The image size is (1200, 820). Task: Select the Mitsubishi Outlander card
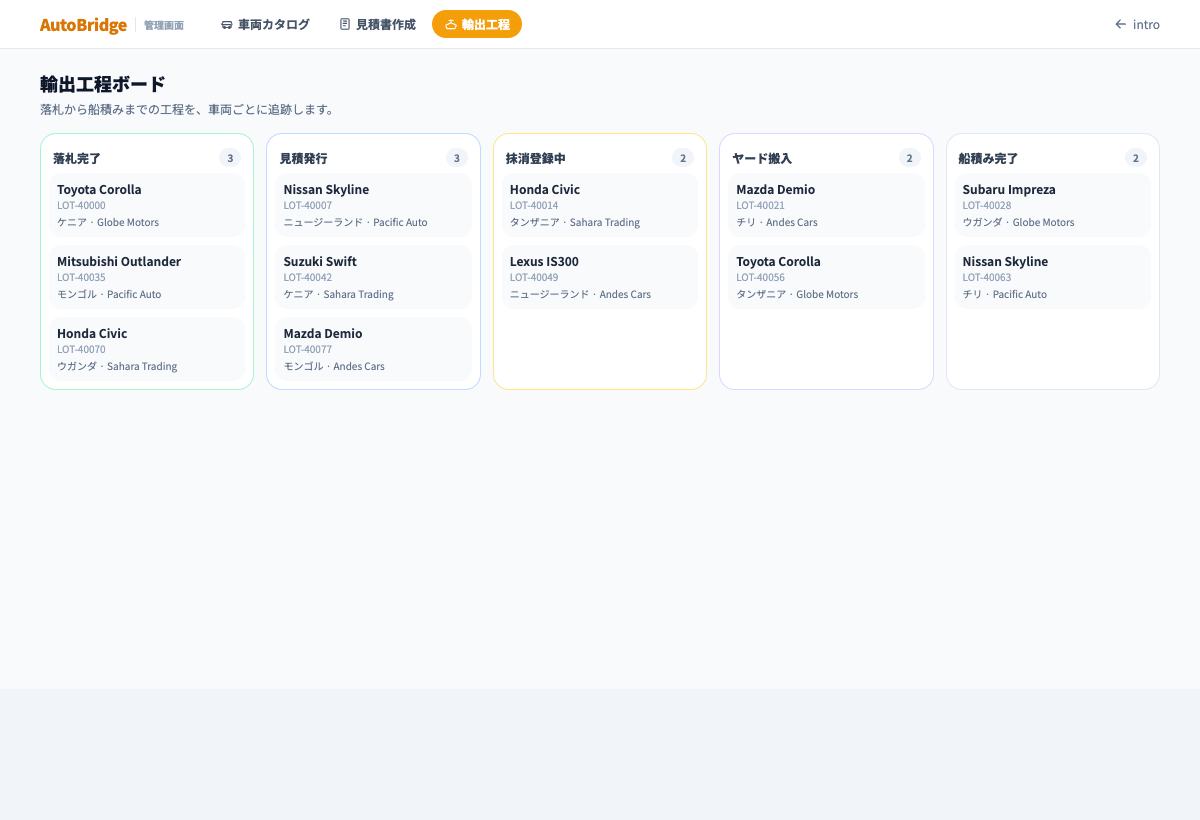pyautogui.click(x=147, y=277)
